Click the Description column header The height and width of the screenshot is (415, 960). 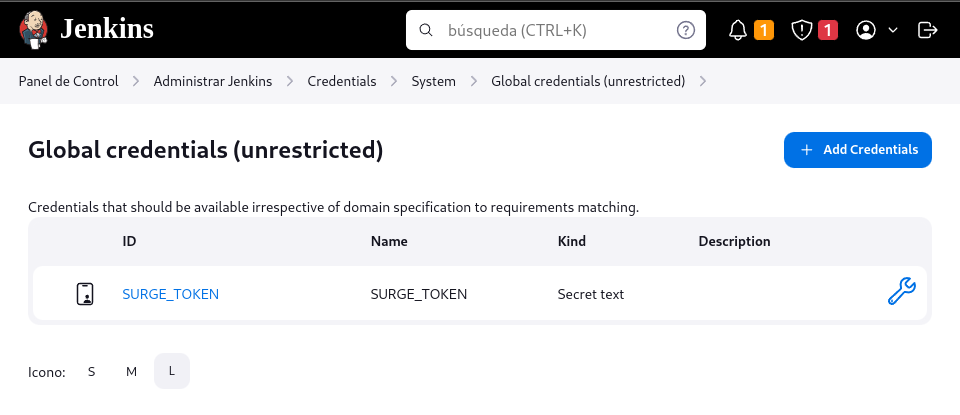734,241
